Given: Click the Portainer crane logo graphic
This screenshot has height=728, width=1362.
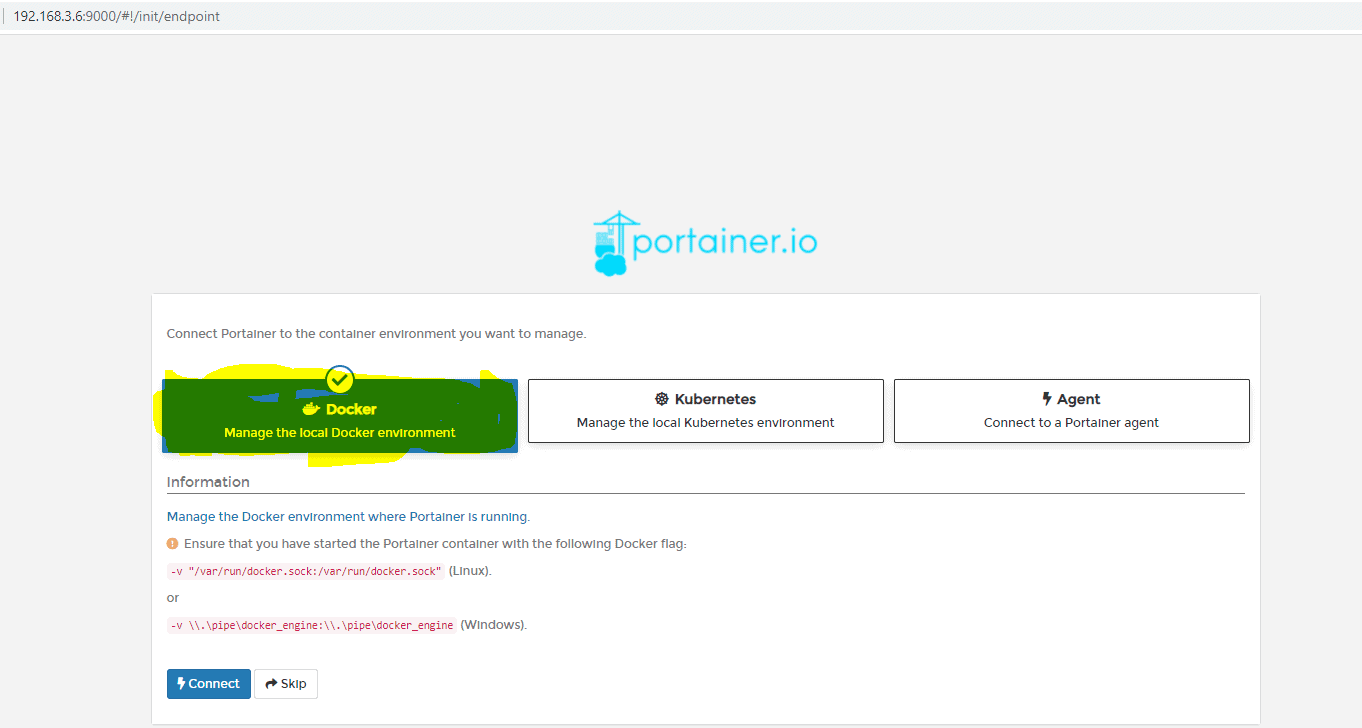Looking at the screenshot, I should point(610,240).
